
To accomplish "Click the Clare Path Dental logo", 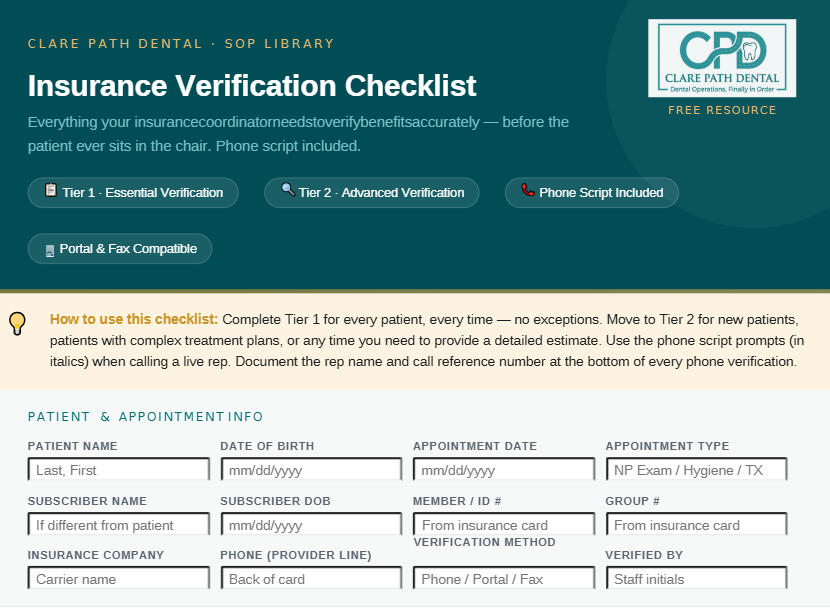I will point(721,58).
